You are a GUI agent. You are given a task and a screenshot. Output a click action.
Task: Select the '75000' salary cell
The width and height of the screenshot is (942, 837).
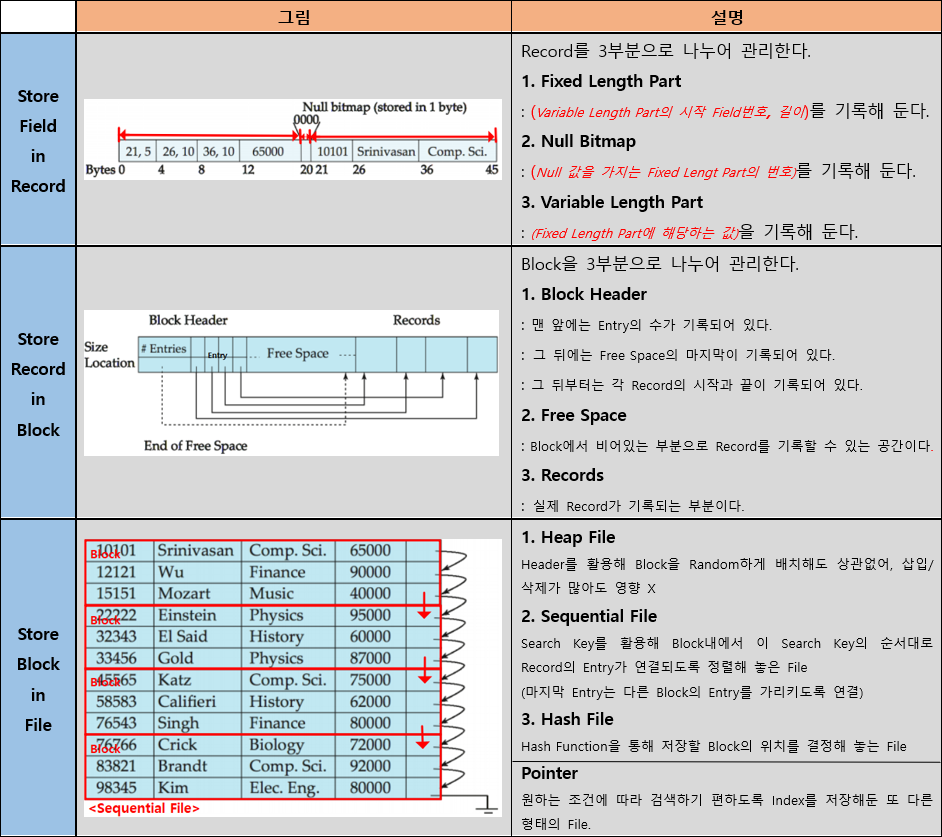pyautogui.click(x=370, y=680)
